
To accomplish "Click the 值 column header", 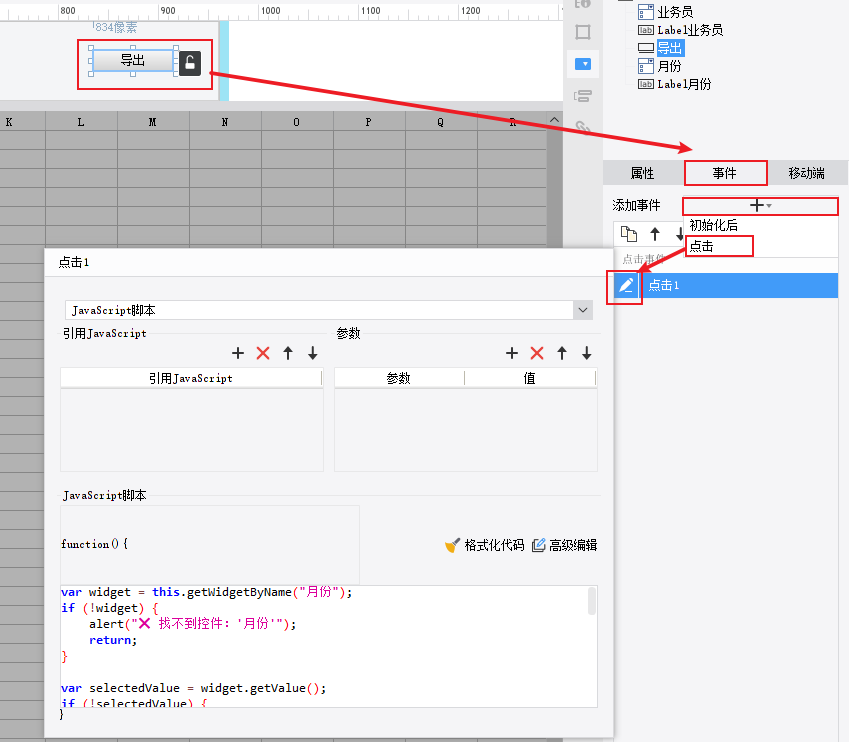I will pos(530,379).
